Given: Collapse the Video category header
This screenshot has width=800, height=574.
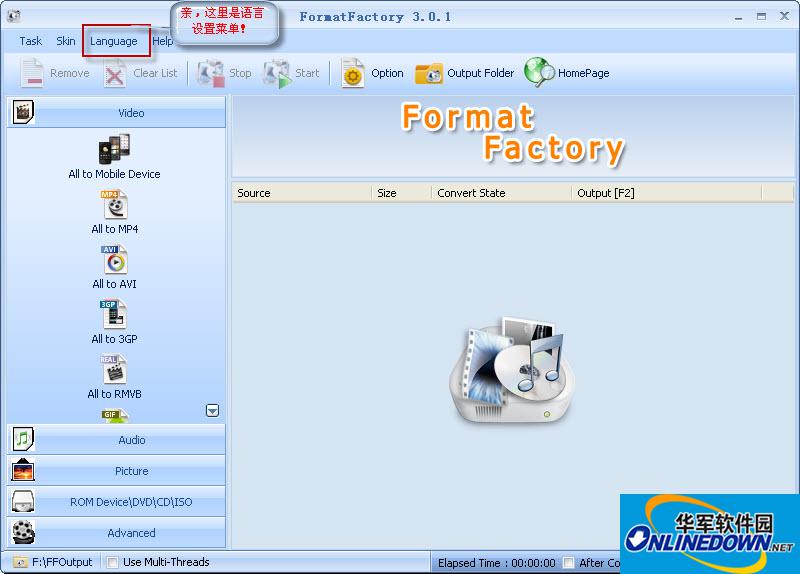Looking at the screenshot, I should pos(116,112).
